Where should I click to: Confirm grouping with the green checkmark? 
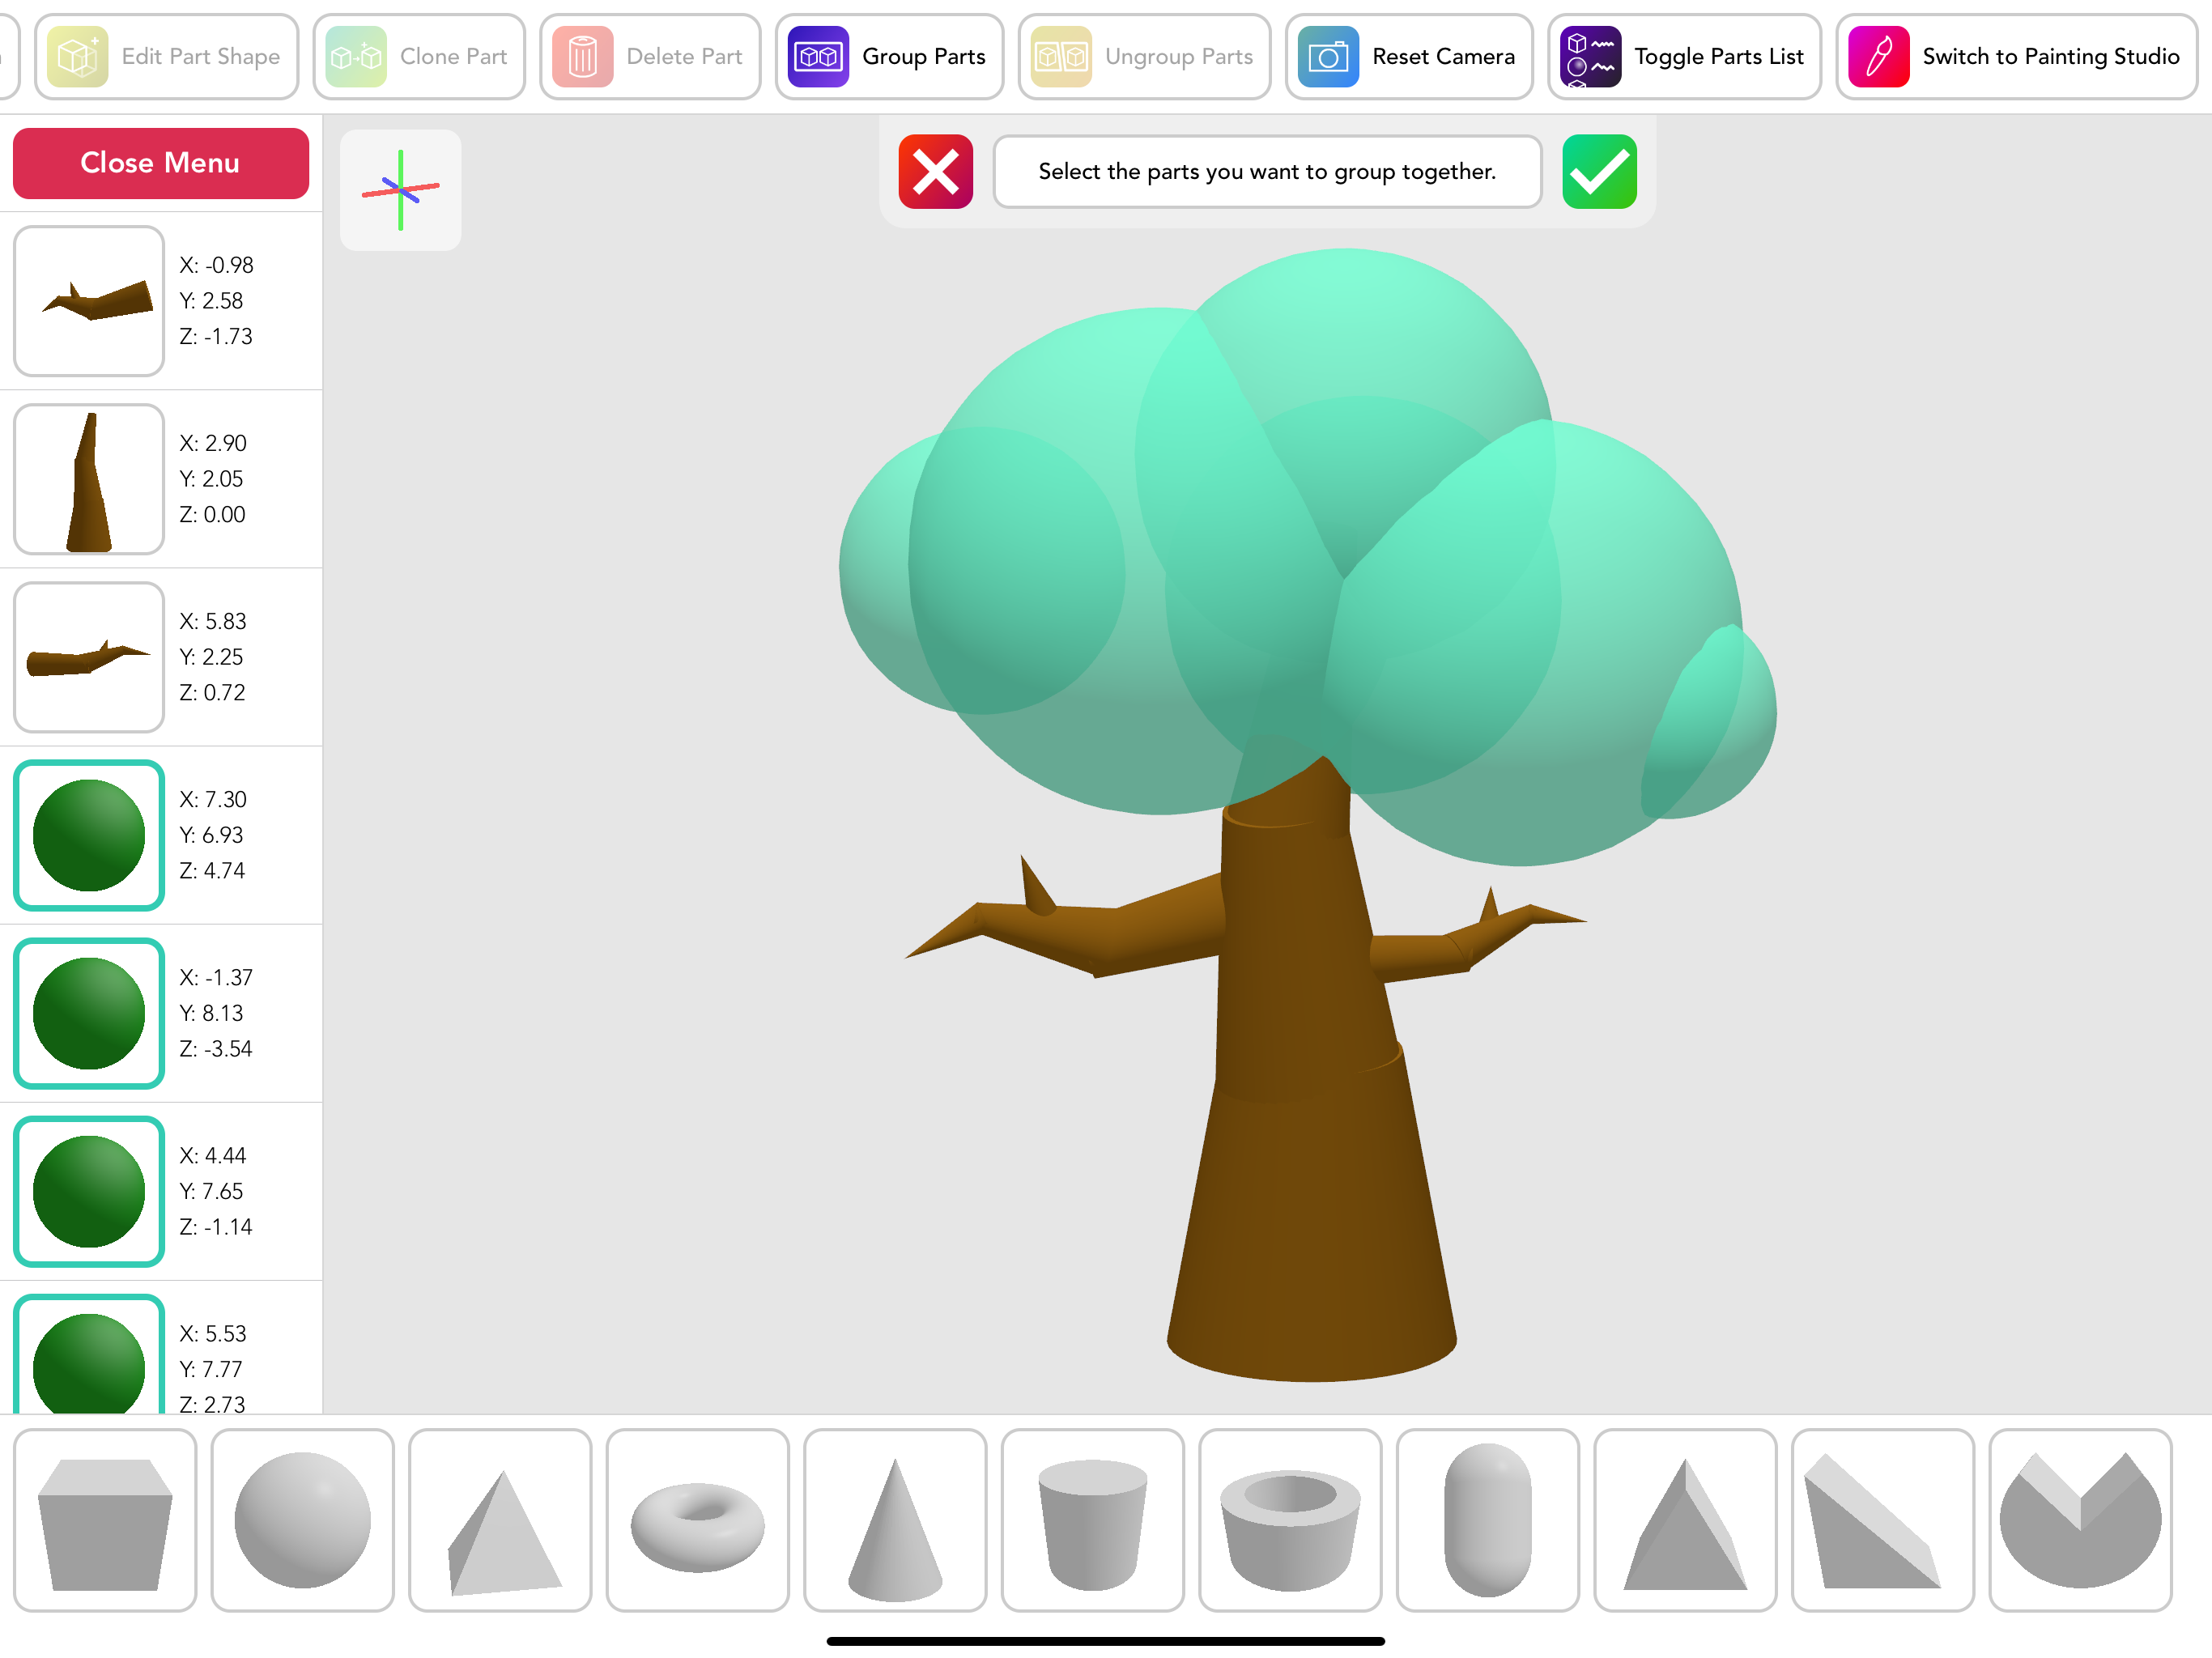point(1599,172)
